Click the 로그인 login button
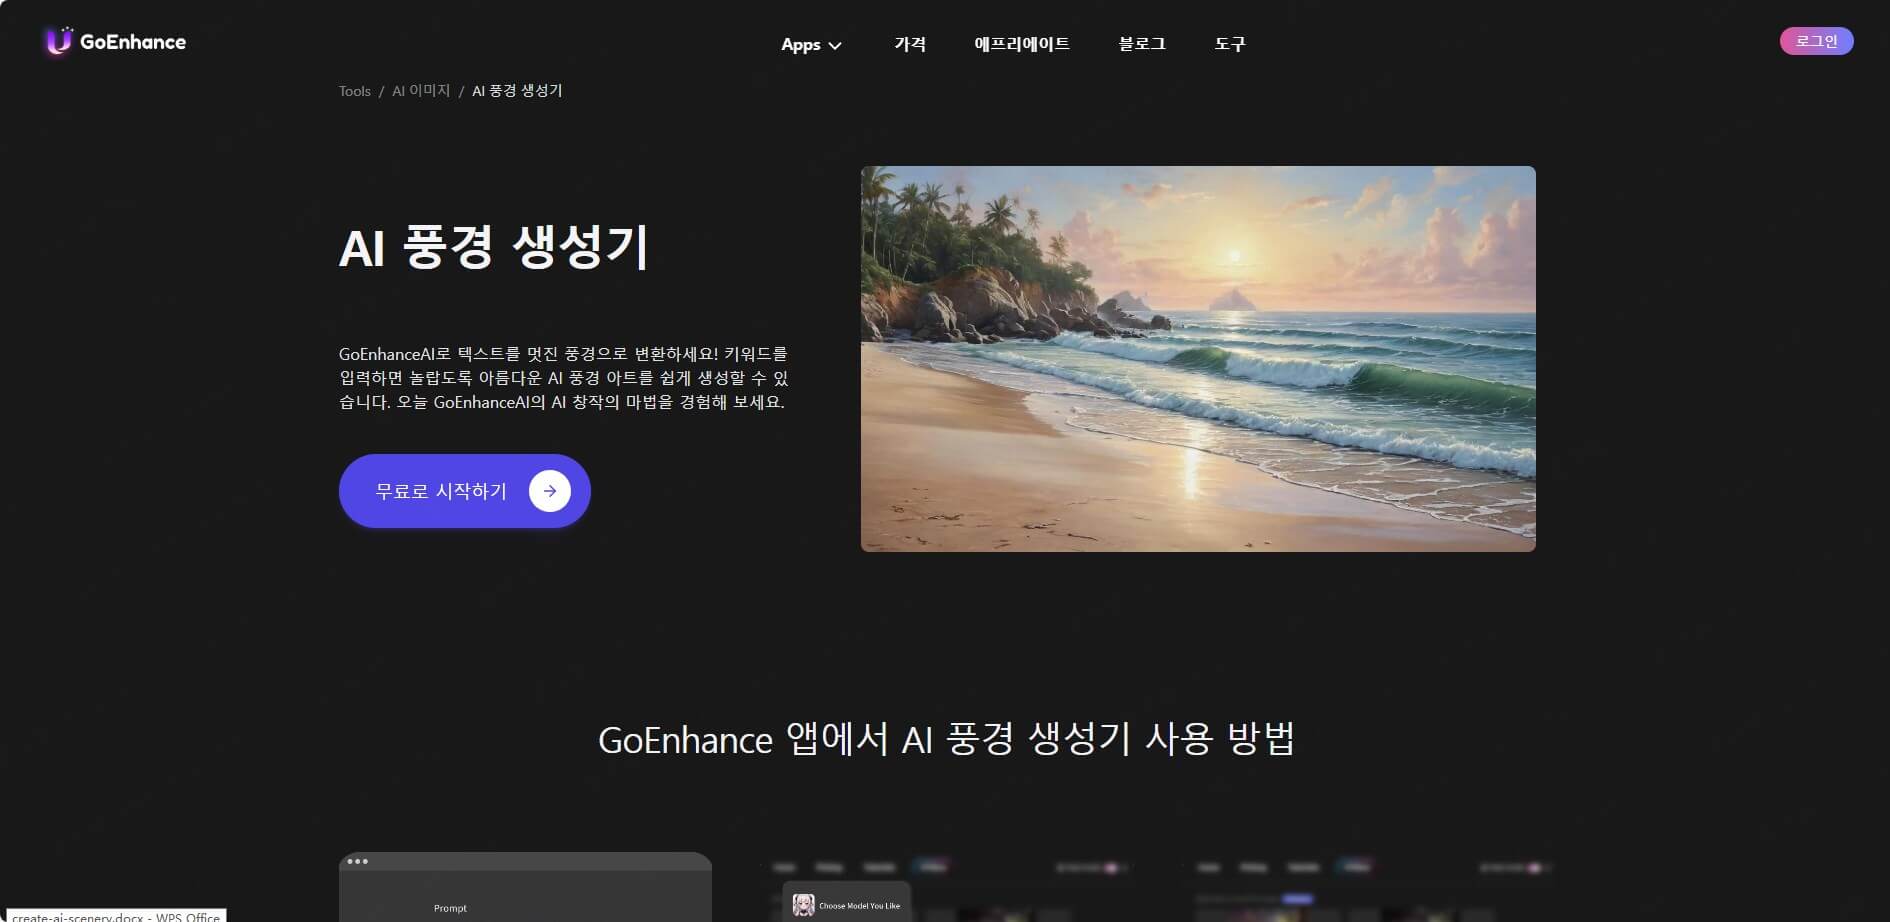The image size is (1890, 922). tap(1816, 41)
